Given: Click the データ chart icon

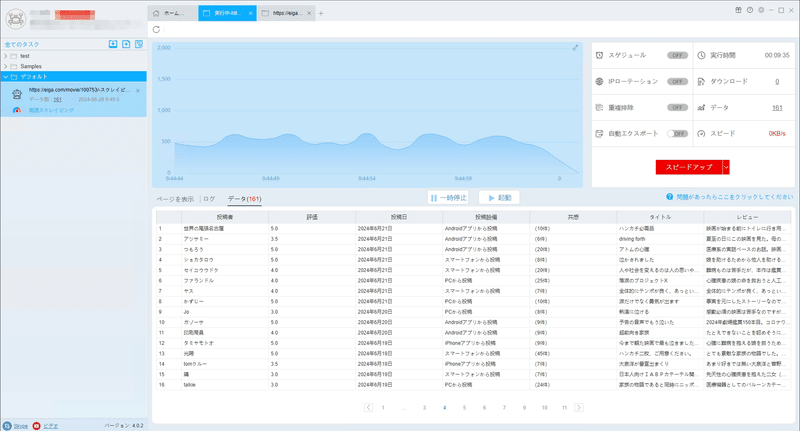Looking at the screenshot, I should click(702, 108).
